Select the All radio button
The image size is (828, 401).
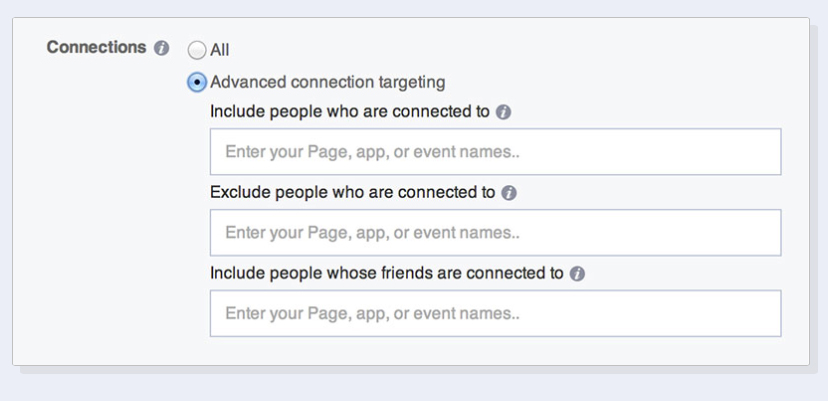coord(197,49)
